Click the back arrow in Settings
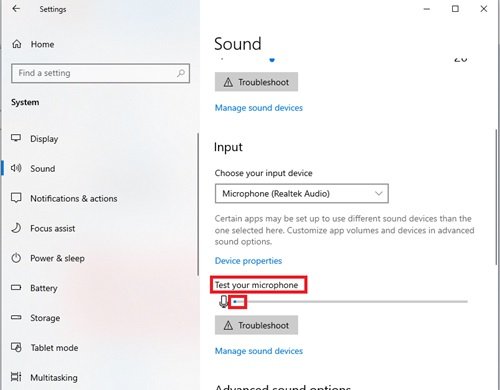This screenshot has height=390, width=500. [16, 9]
